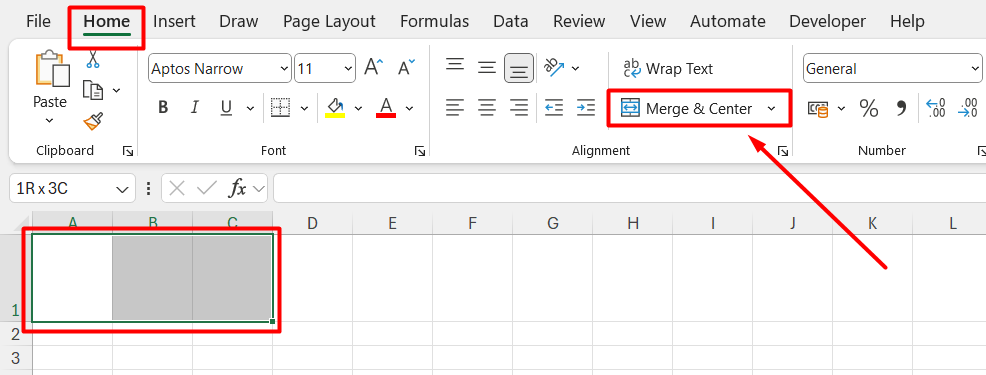Open the Formulas tab
Image resolution: width=986 pixels, height=375 pixels.
435,21
